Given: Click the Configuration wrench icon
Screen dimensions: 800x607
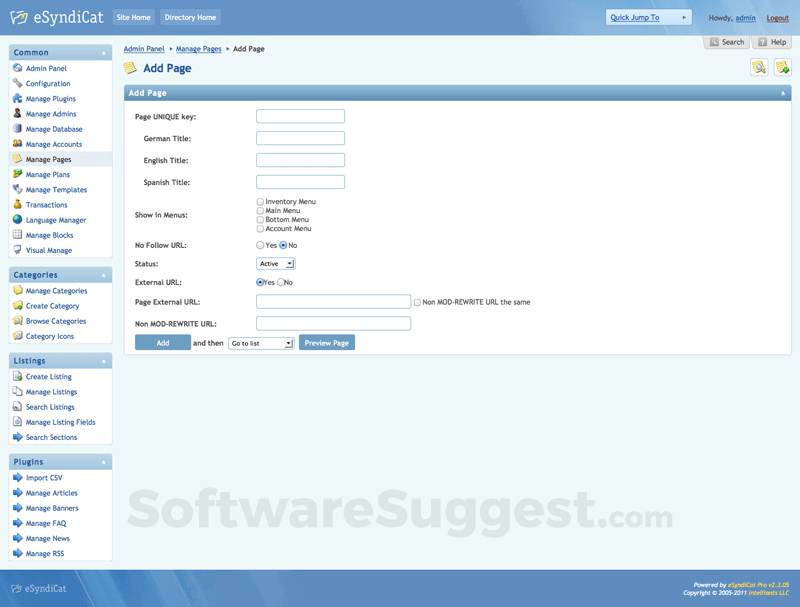Looking at the screenshot, I should tap(17, 83).
